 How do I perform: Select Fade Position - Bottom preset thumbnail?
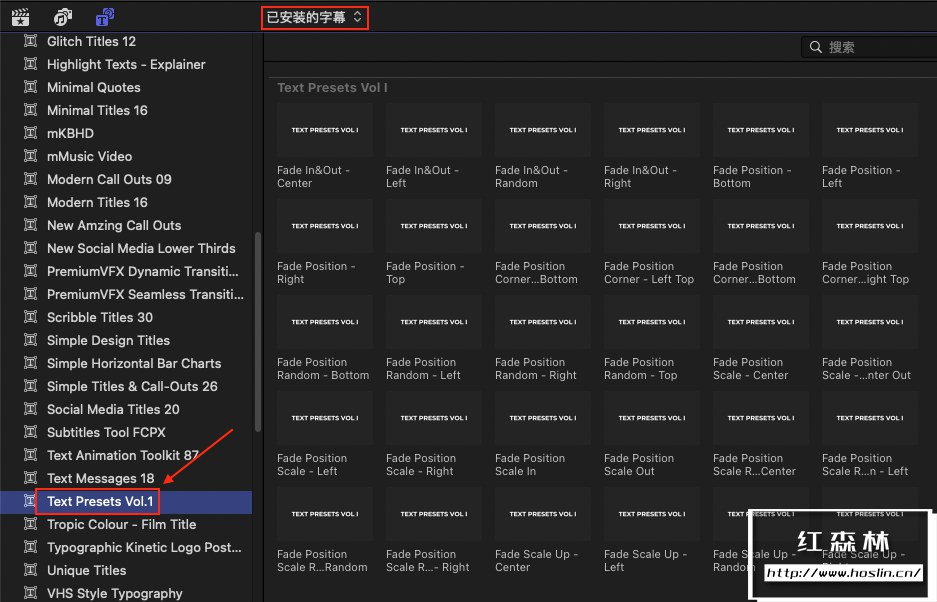point(761,130)
